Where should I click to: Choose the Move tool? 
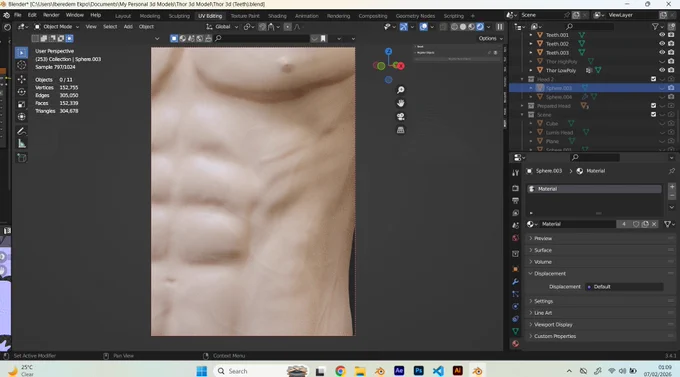click(21, 79)
